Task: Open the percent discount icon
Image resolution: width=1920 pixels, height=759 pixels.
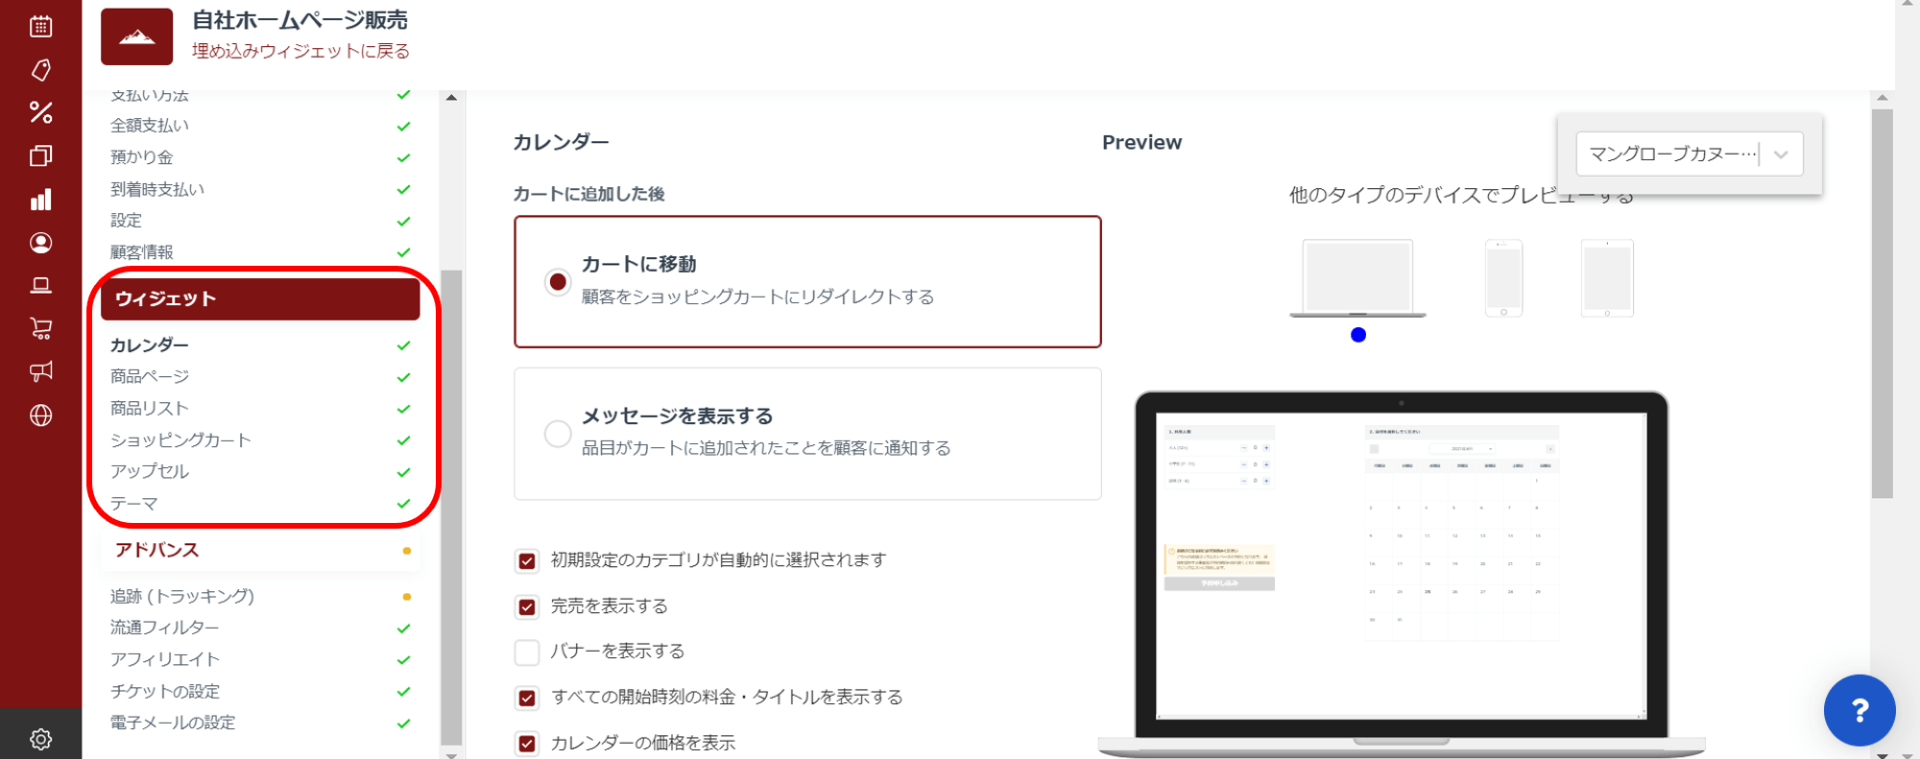Action: 41,112
